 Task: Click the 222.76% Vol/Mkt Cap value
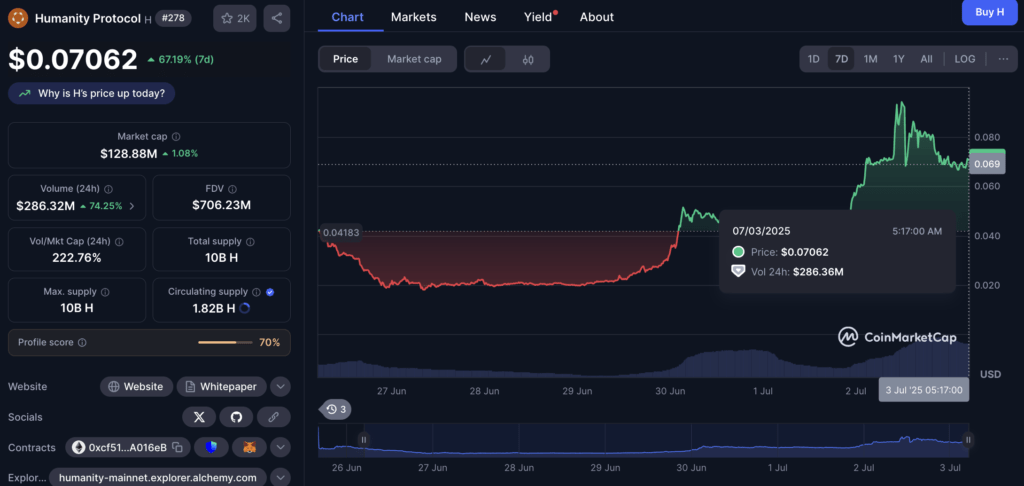point(76,257)
